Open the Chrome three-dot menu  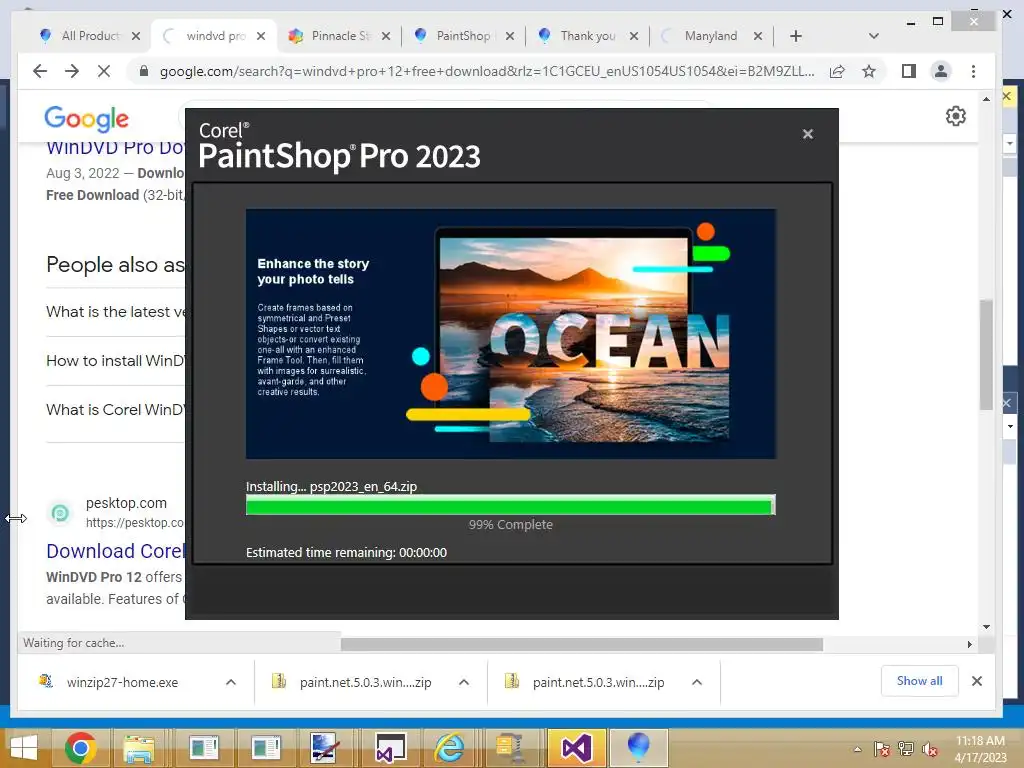(x=973, y=71)
